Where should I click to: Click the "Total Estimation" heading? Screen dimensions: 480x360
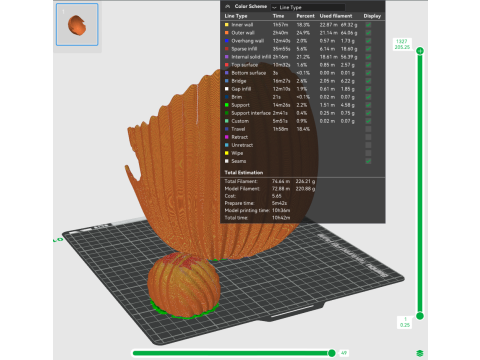coord(244,173)
